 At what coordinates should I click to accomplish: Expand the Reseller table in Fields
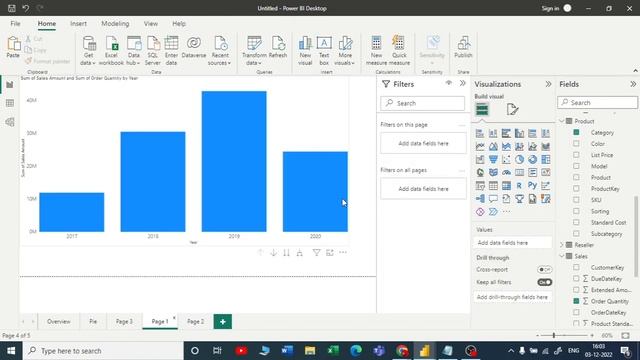point(562,245)
